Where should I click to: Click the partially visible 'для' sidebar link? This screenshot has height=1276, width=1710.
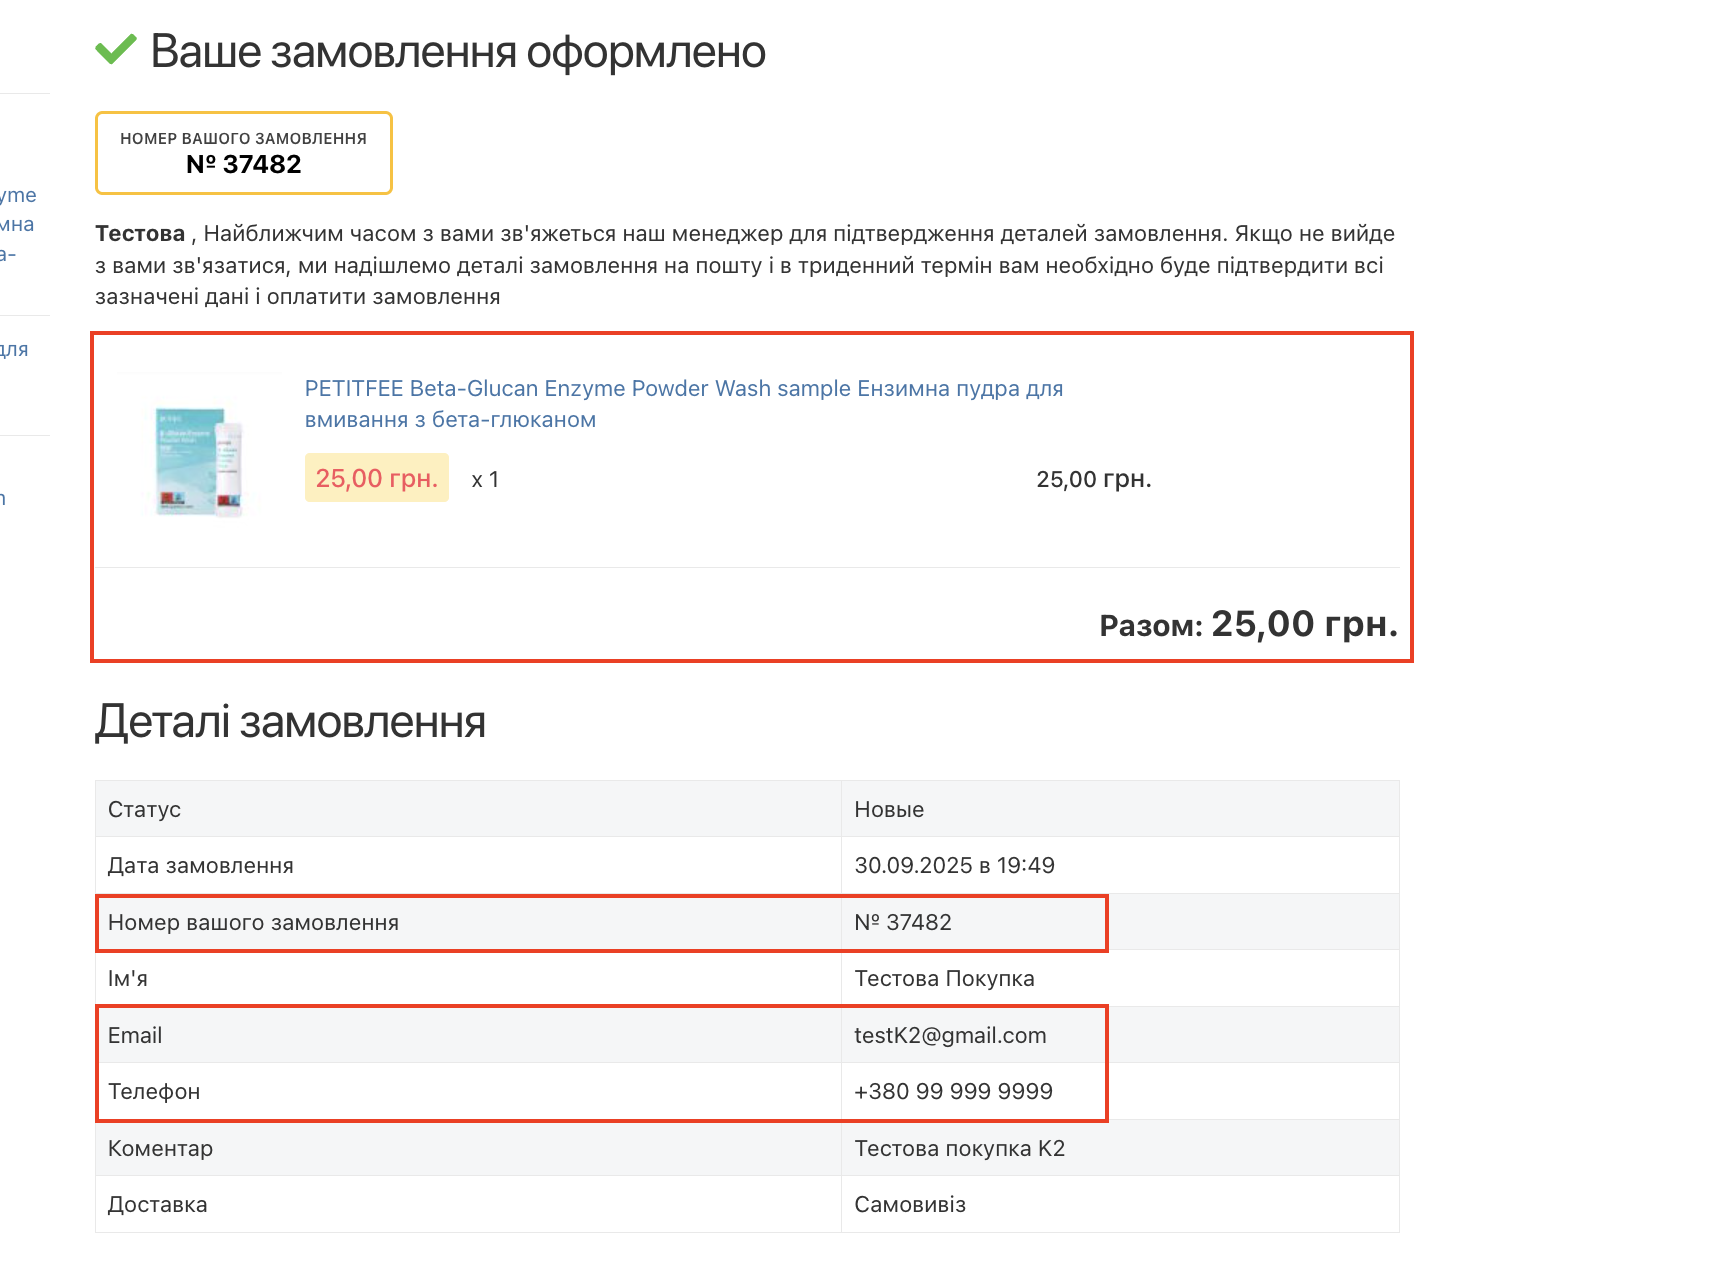[x=14, y=349]
